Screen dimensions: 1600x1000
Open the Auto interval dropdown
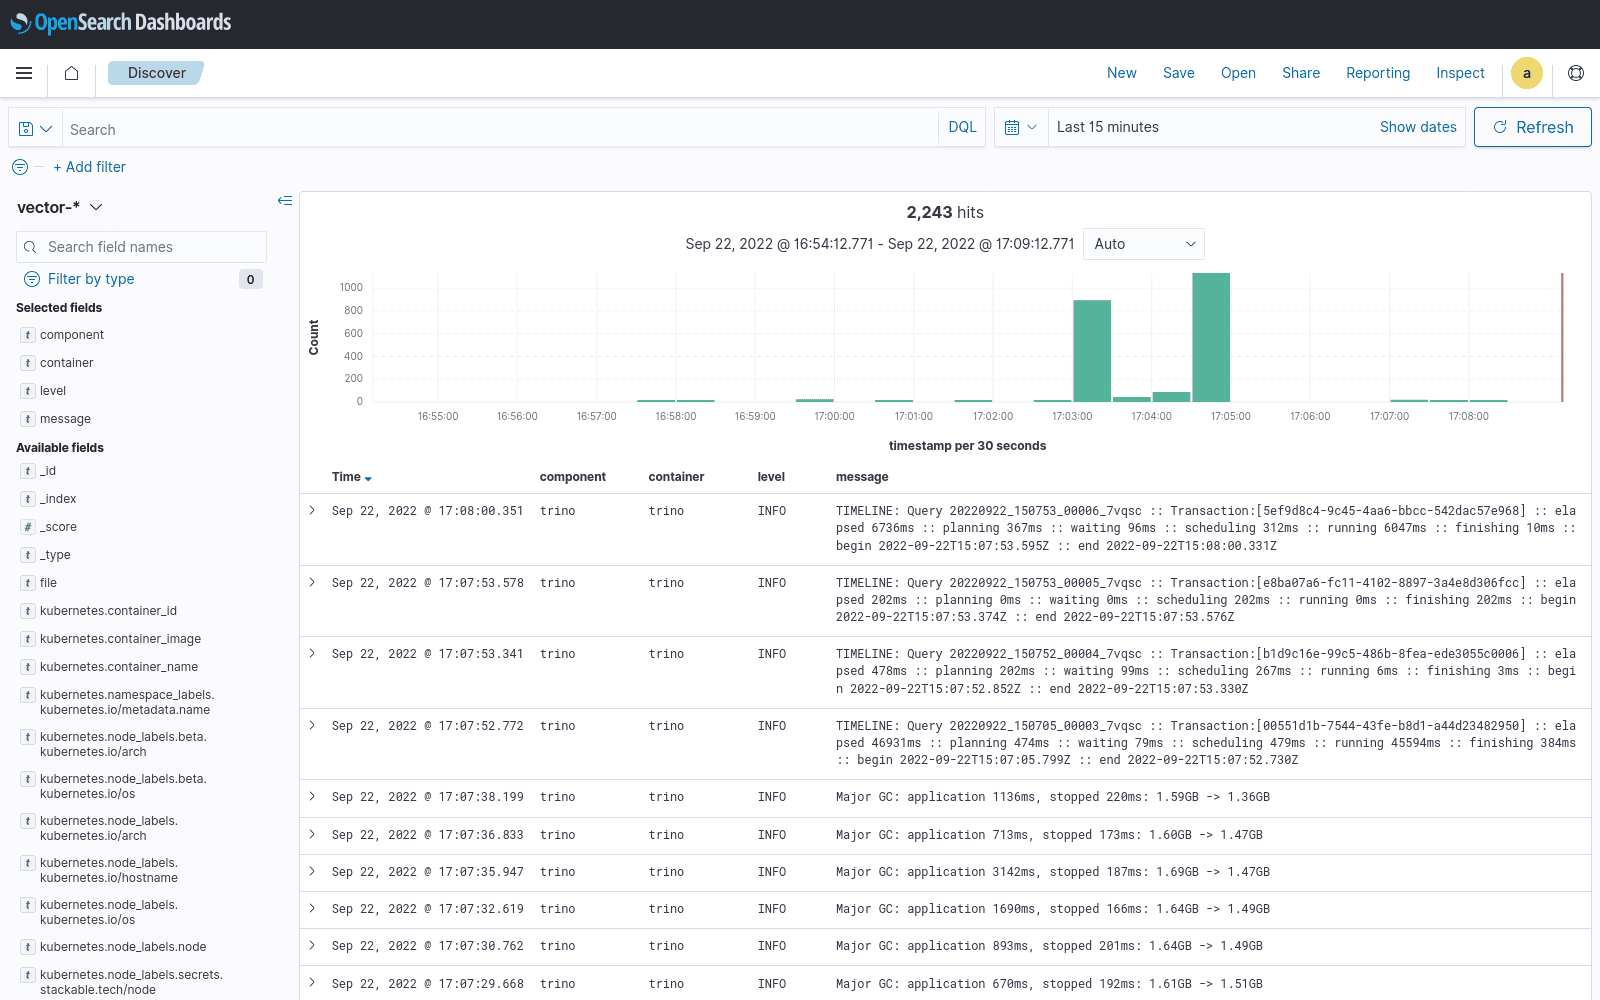[1143, 244]
